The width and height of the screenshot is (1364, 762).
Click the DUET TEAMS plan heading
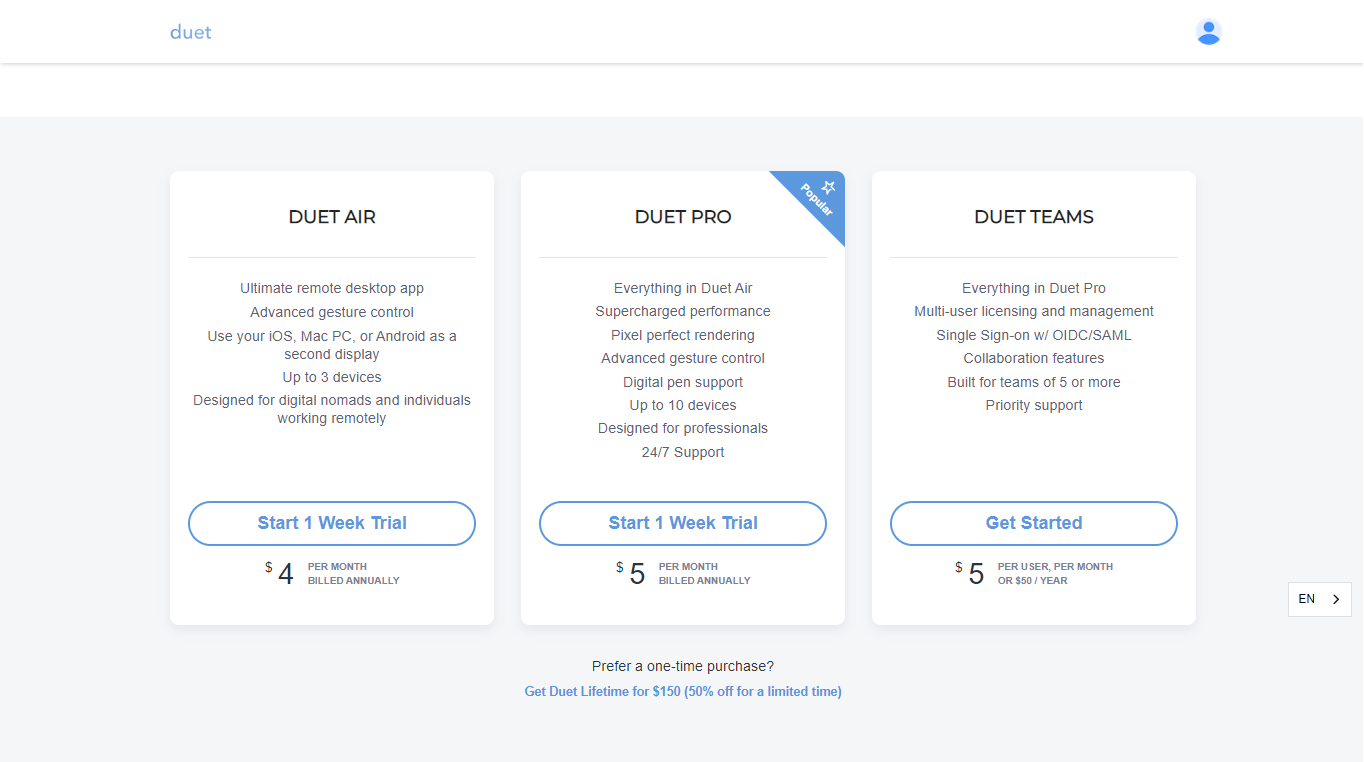tap(1034, 217)
